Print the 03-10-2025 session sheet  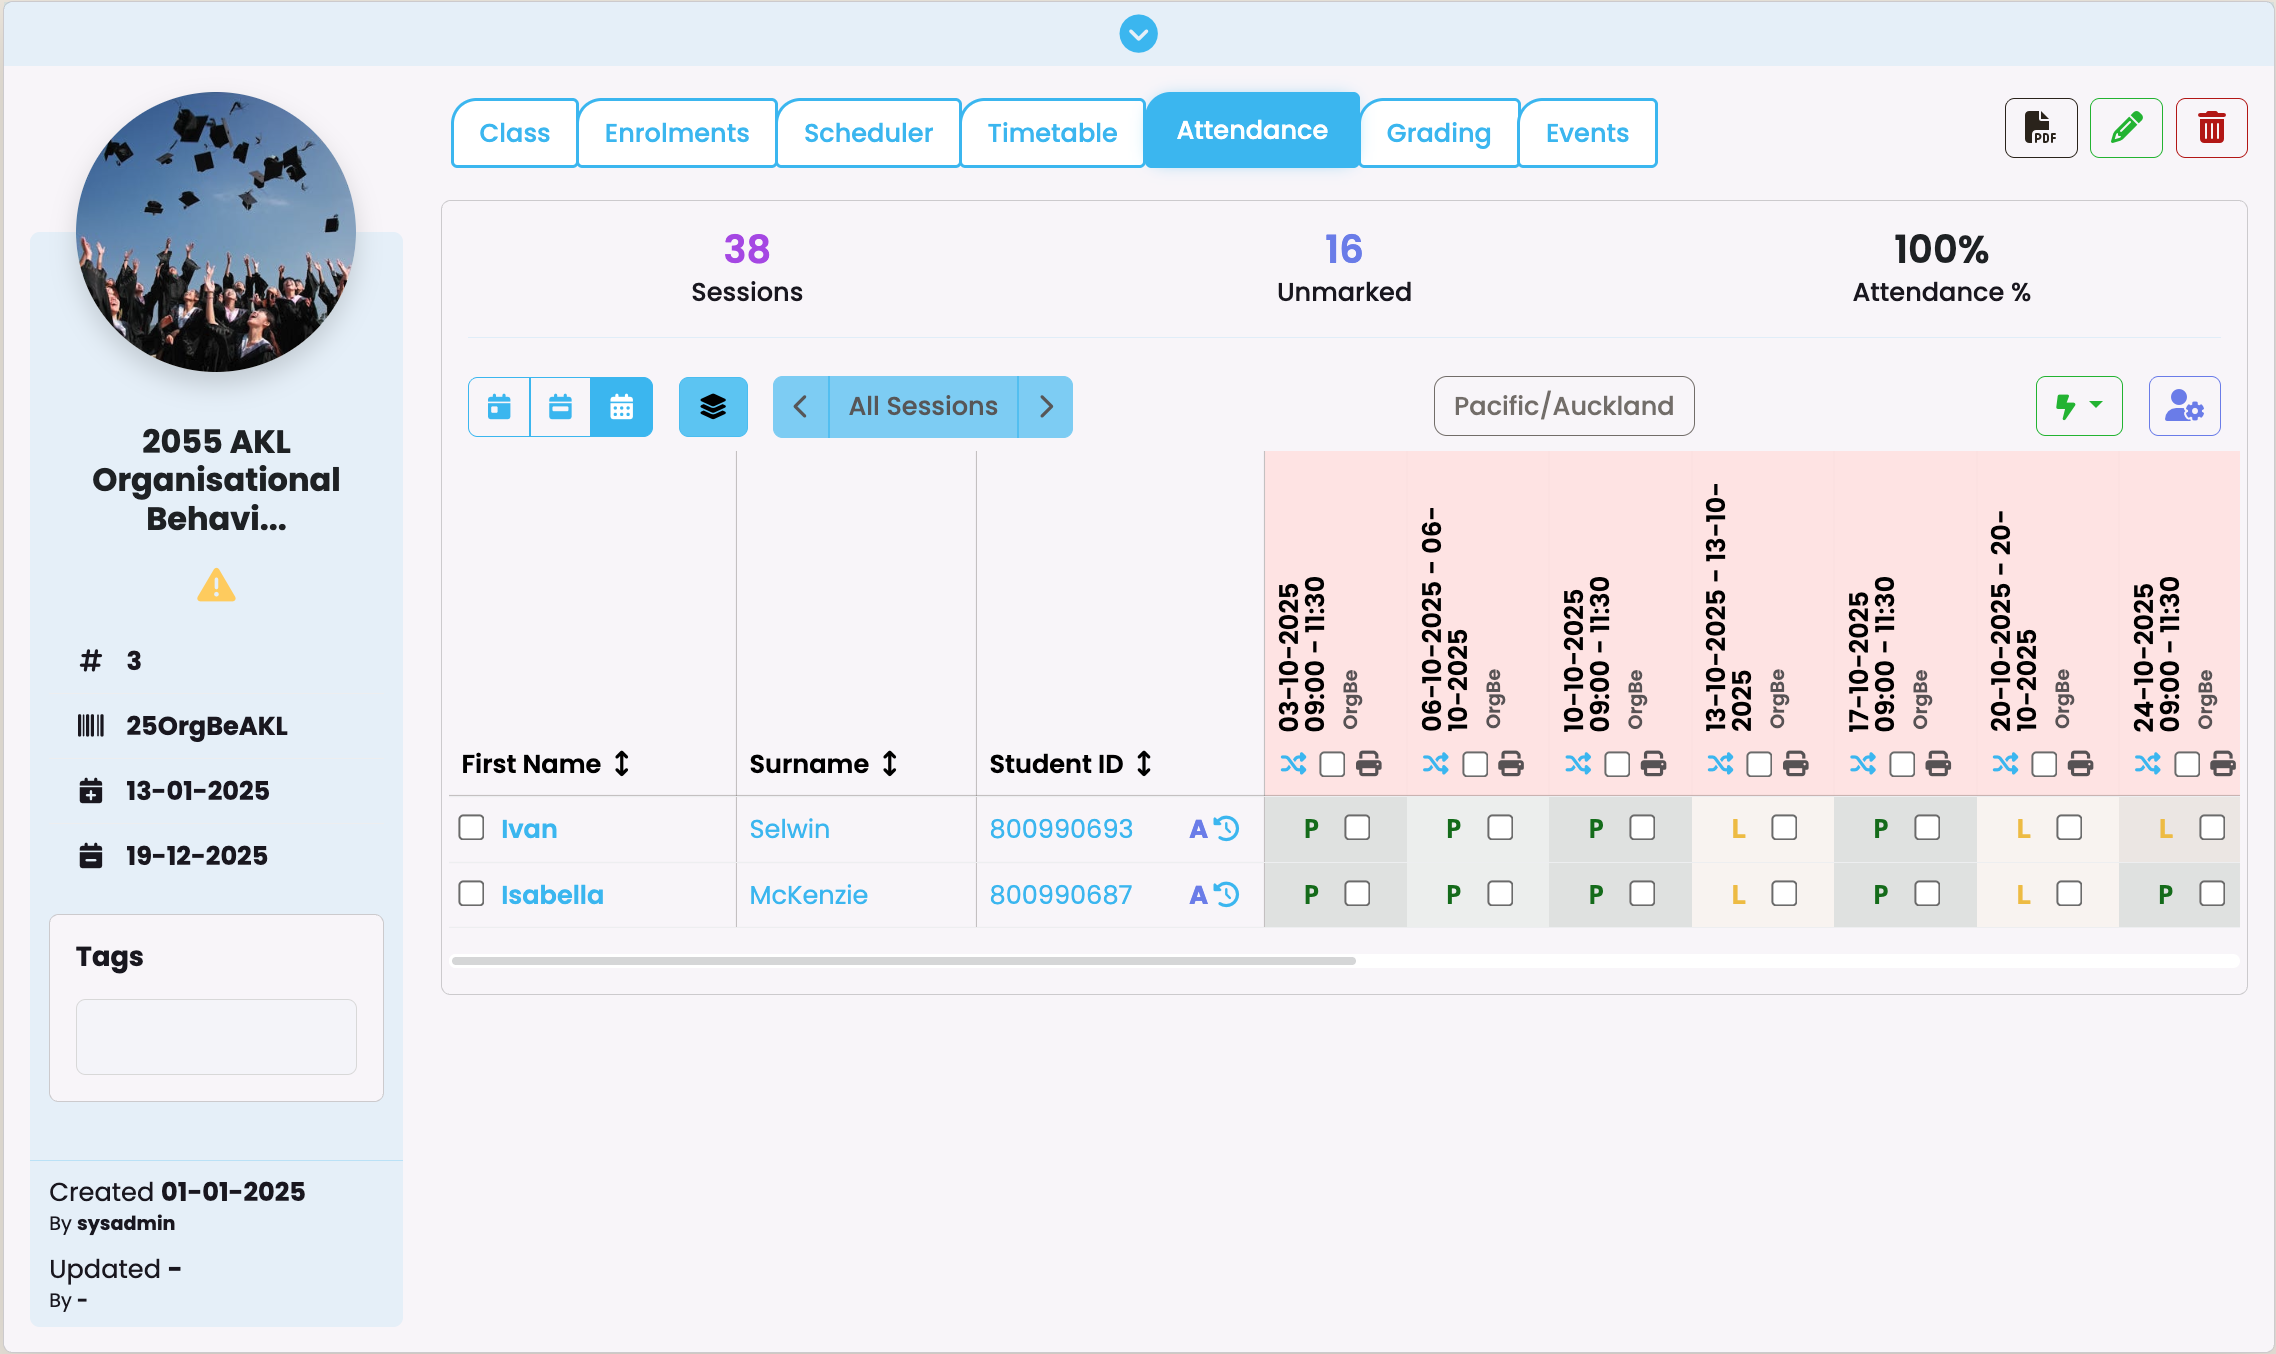1368,764
